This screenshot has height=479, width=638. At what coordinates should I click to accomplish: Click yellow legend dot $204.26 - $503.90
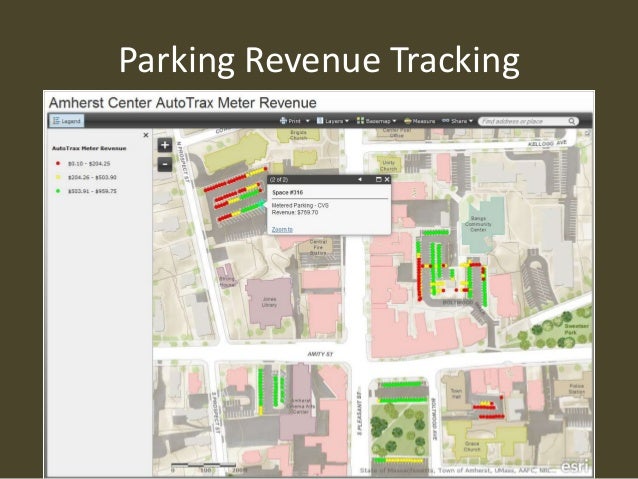(58, 177)
